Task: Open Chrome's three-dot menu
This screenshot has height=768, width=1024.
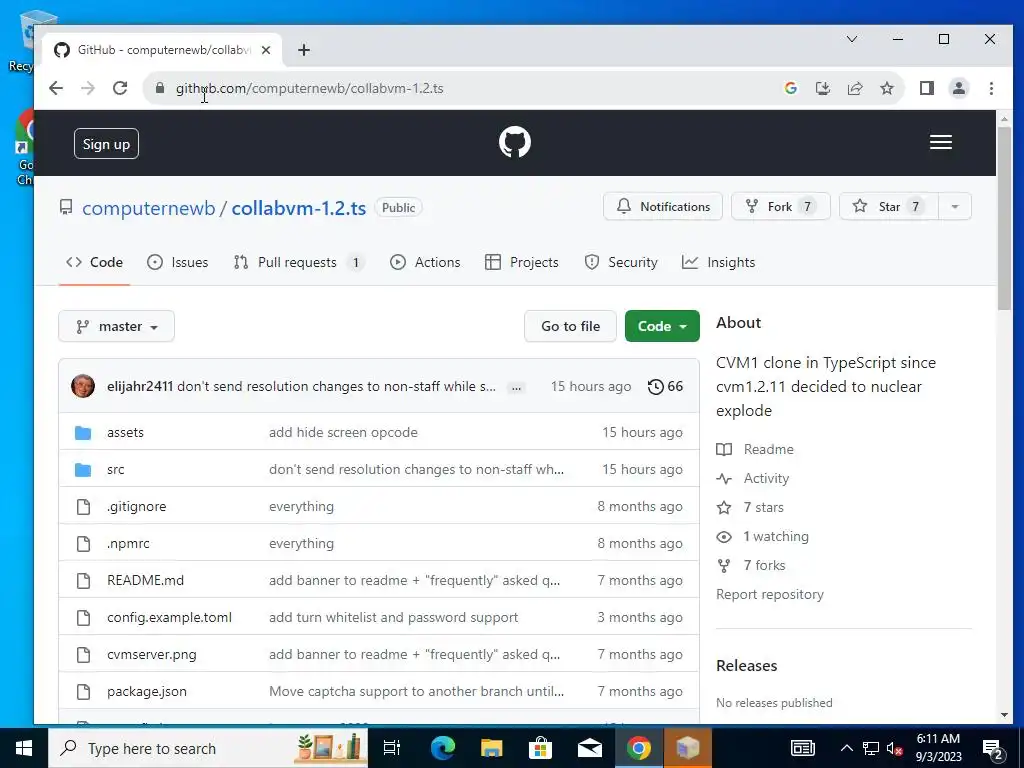Action: (991, 88)
